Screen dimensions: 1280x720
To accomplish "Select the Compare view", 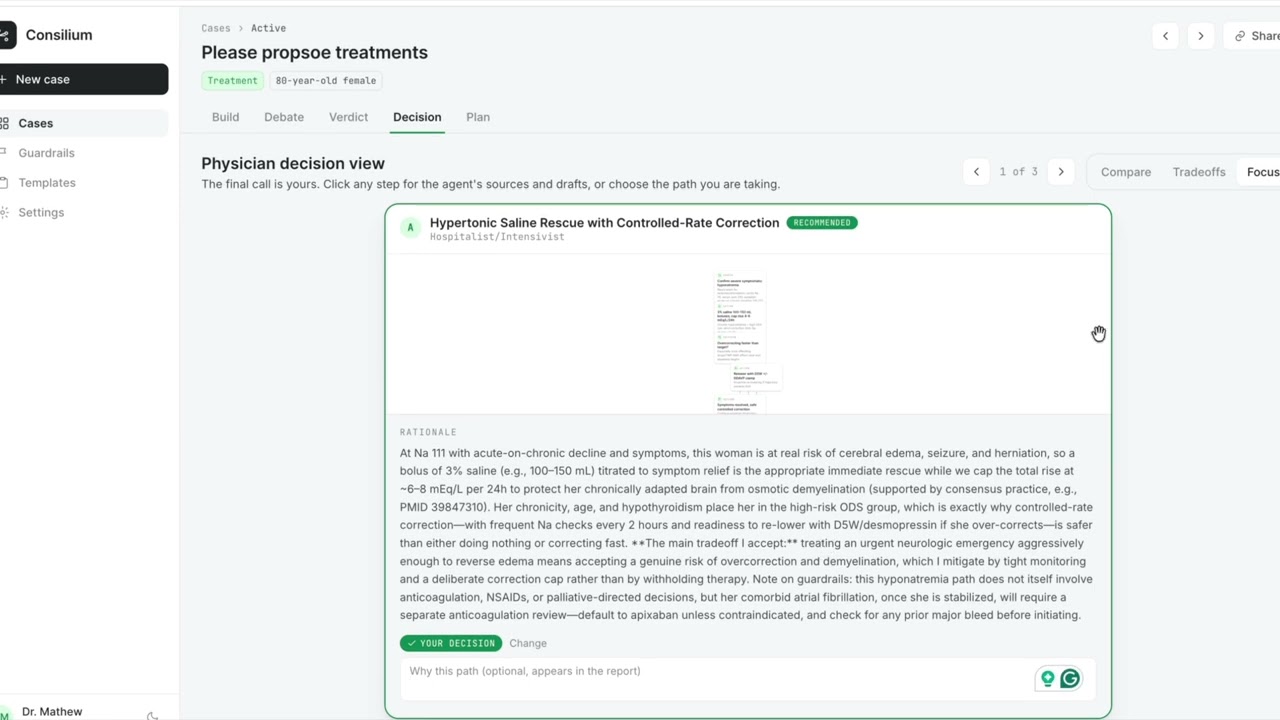I will click(1126, 172).
